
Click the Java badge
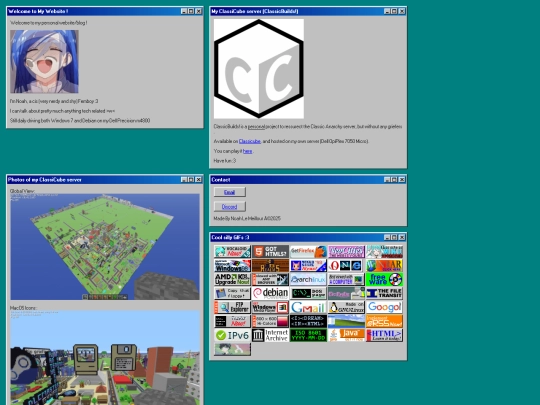(346, 335)
